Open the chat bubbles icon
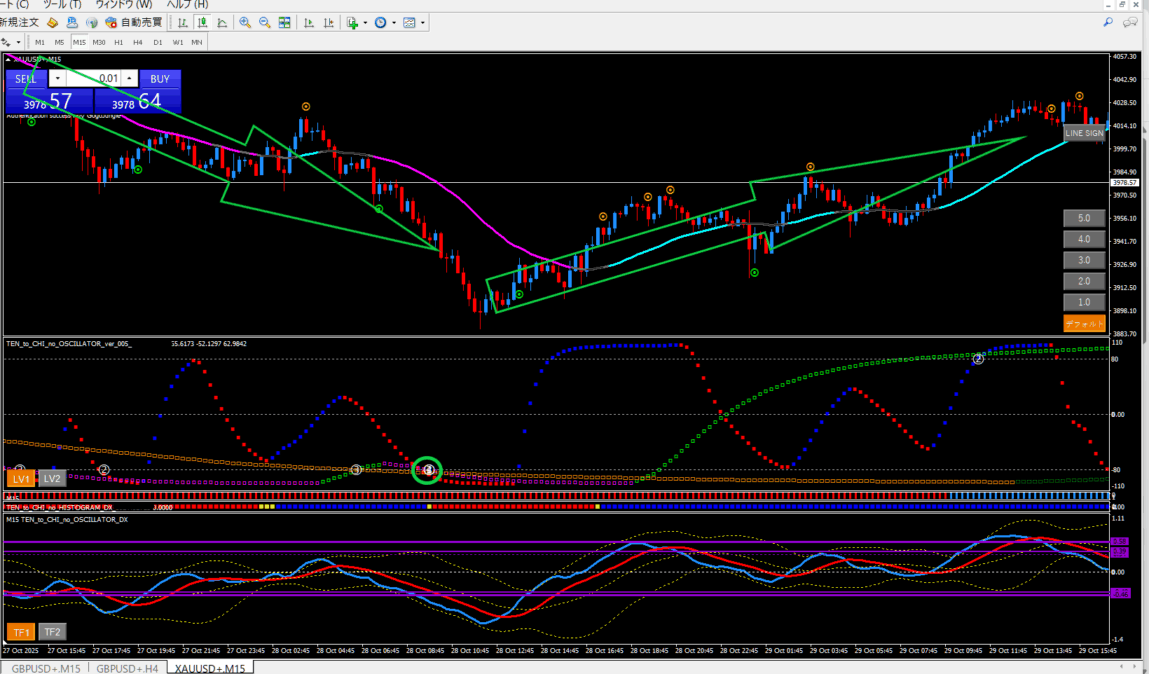1149x674 pixels. point(1132,22)
